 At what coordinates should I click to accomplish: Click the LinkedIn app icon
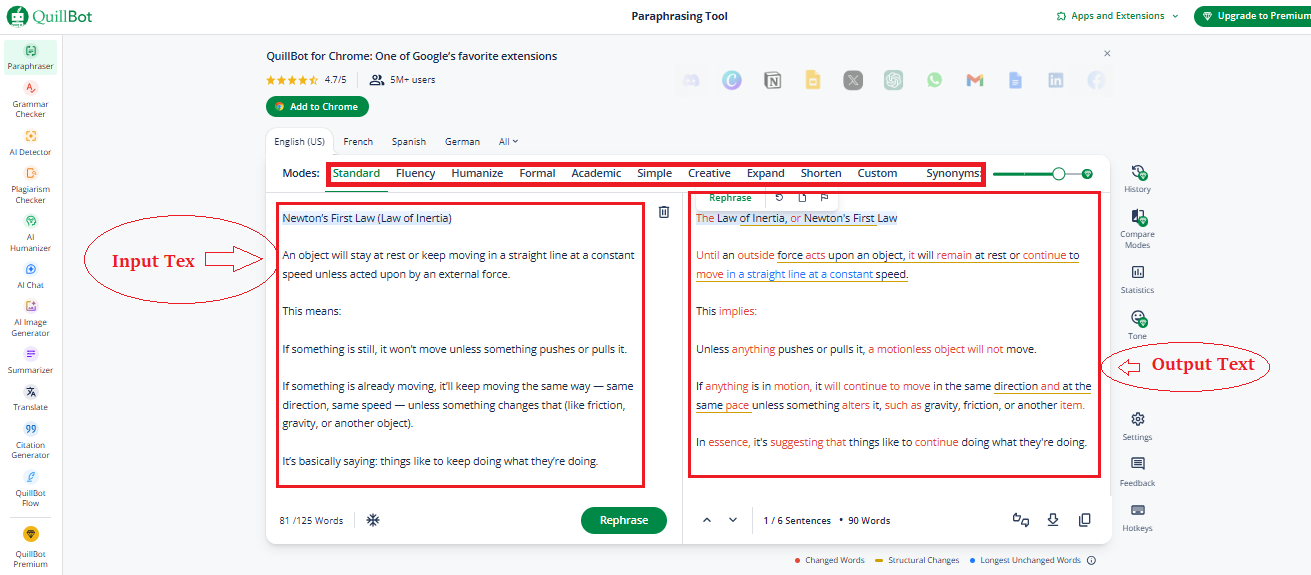pyautogui.click(x=1056, y=80)
